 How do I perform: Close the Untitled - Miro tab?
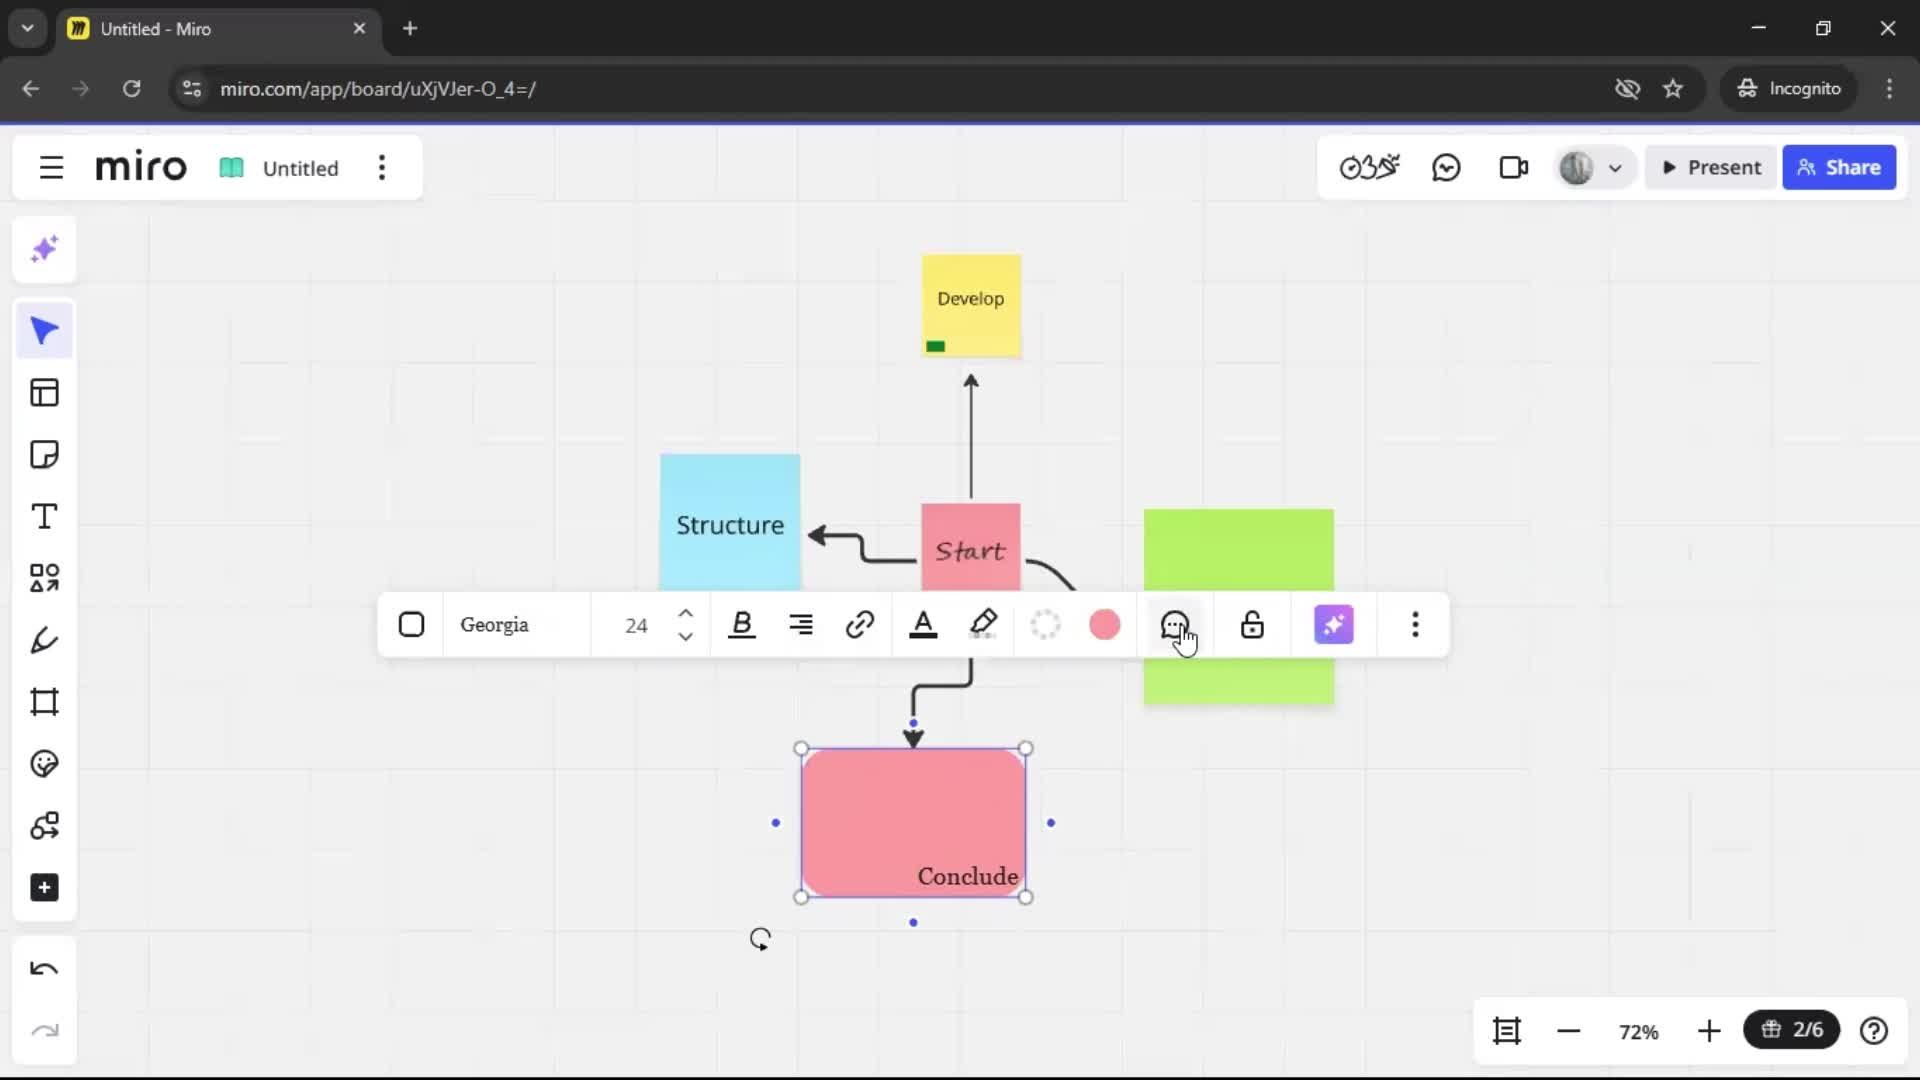[x=359, y=29]
